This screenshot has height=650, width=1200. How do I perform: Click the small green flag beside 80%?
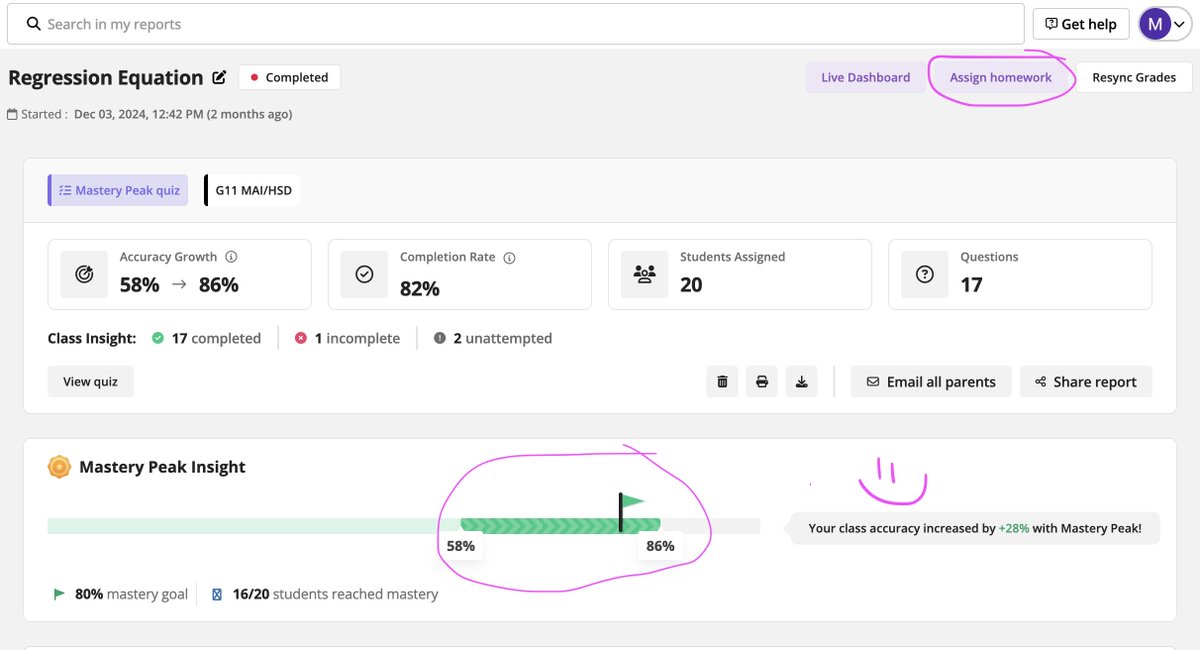coord(59,594)
